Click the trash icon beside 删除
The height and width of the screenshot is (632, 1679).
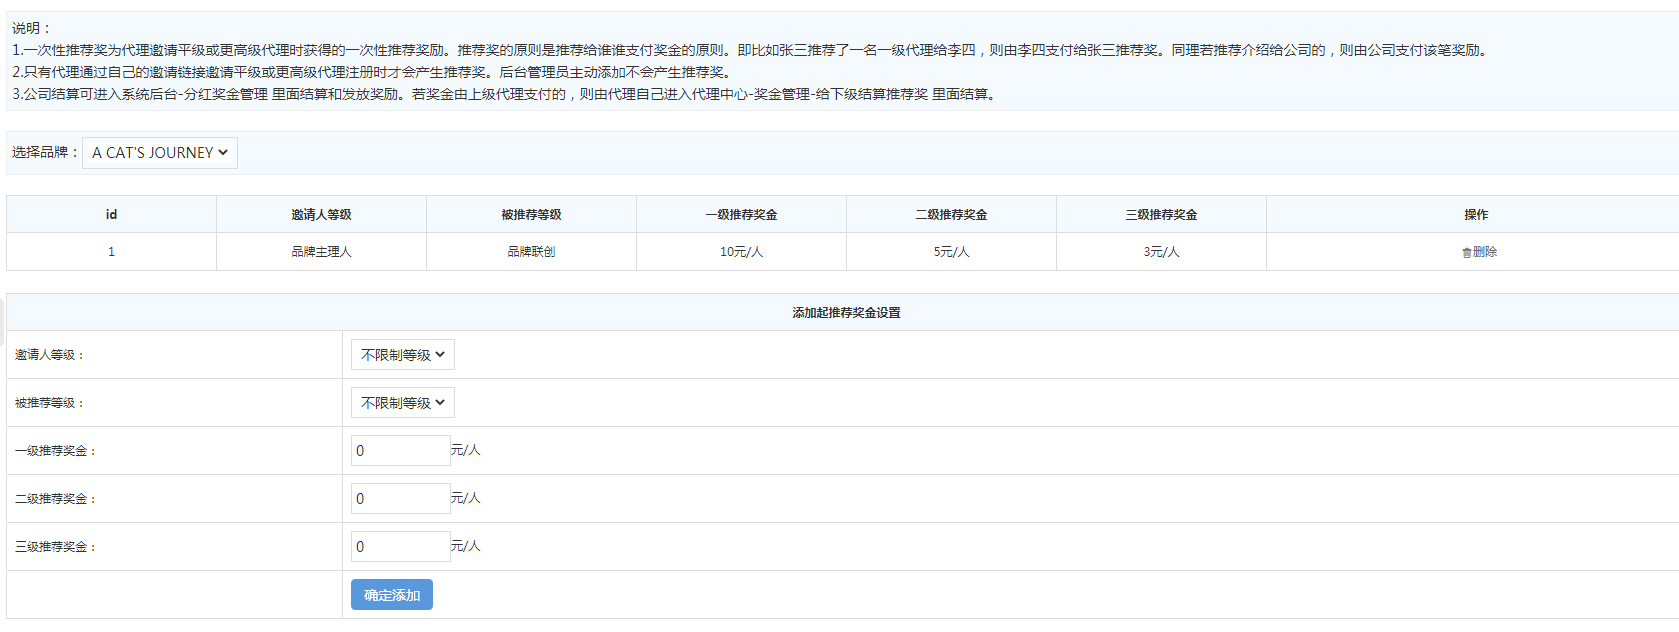(x=1467, y=253)
